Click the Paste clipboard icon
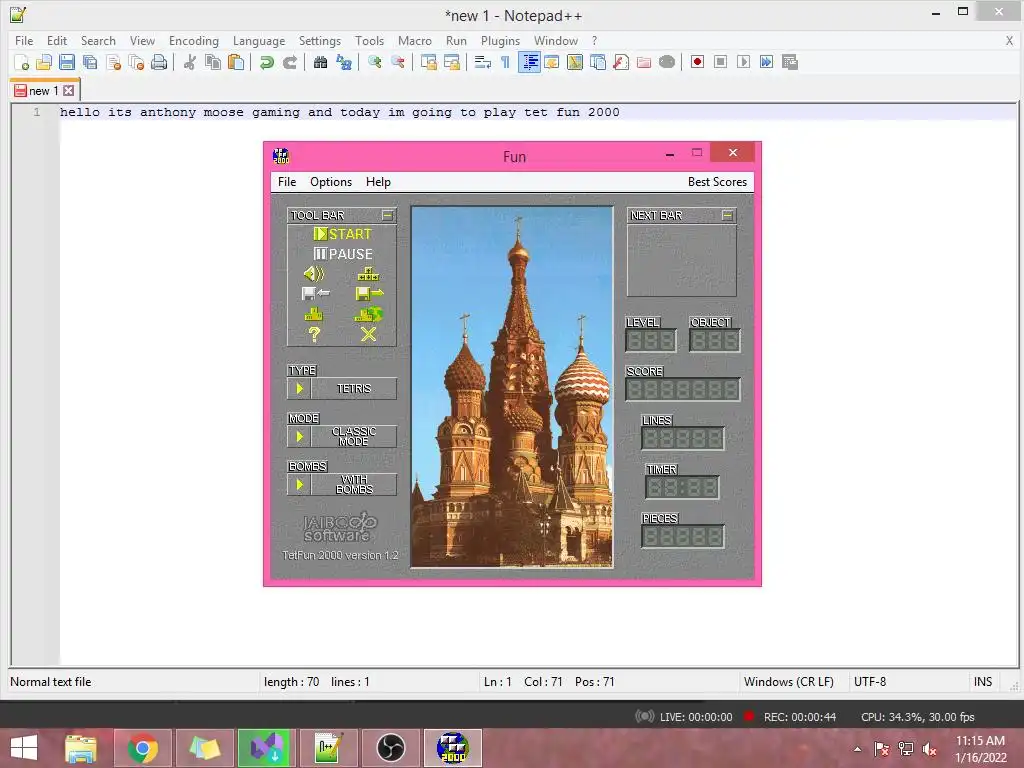 tap(236, 62)
